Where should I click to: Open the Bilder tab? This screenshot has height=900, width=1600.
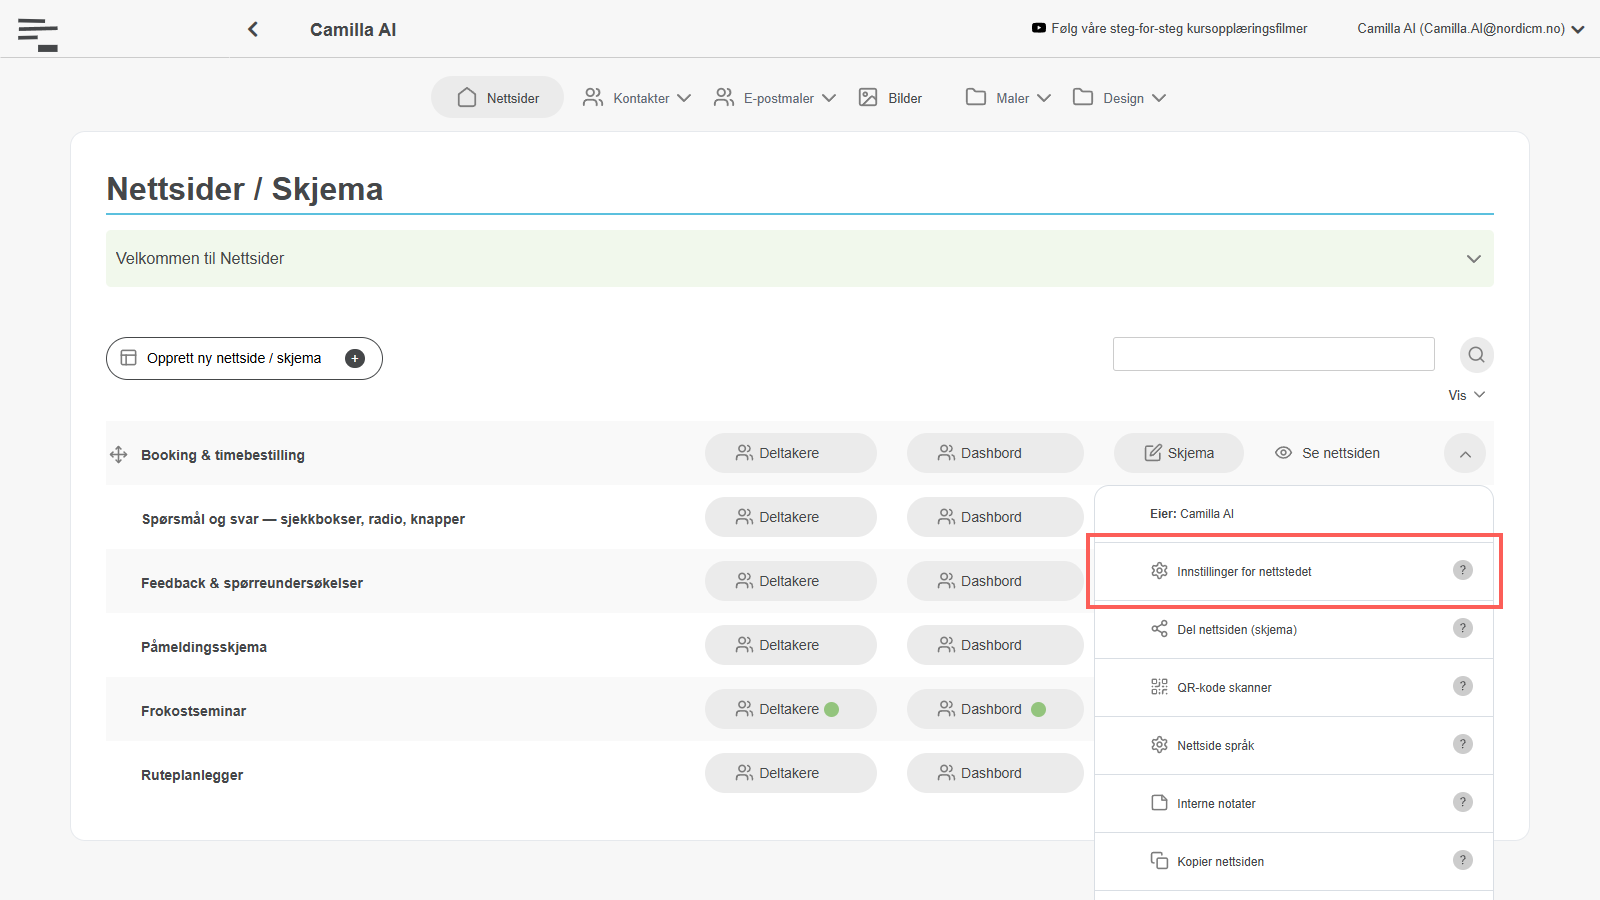[891, 97]
